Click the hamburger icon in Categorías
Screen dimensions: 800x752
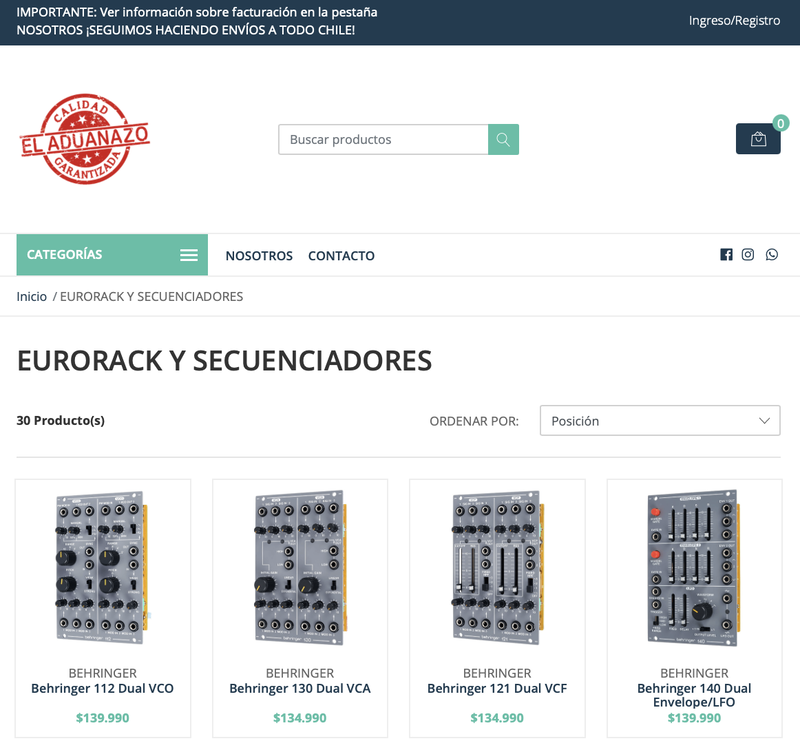tap(189, 255)
